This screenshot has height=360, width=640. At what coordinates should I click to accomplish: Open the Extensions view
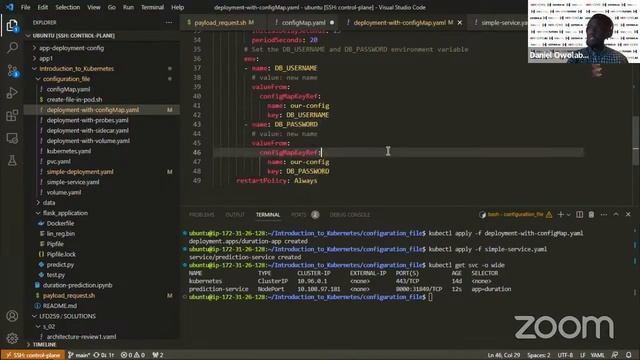(x=12, y=116)
